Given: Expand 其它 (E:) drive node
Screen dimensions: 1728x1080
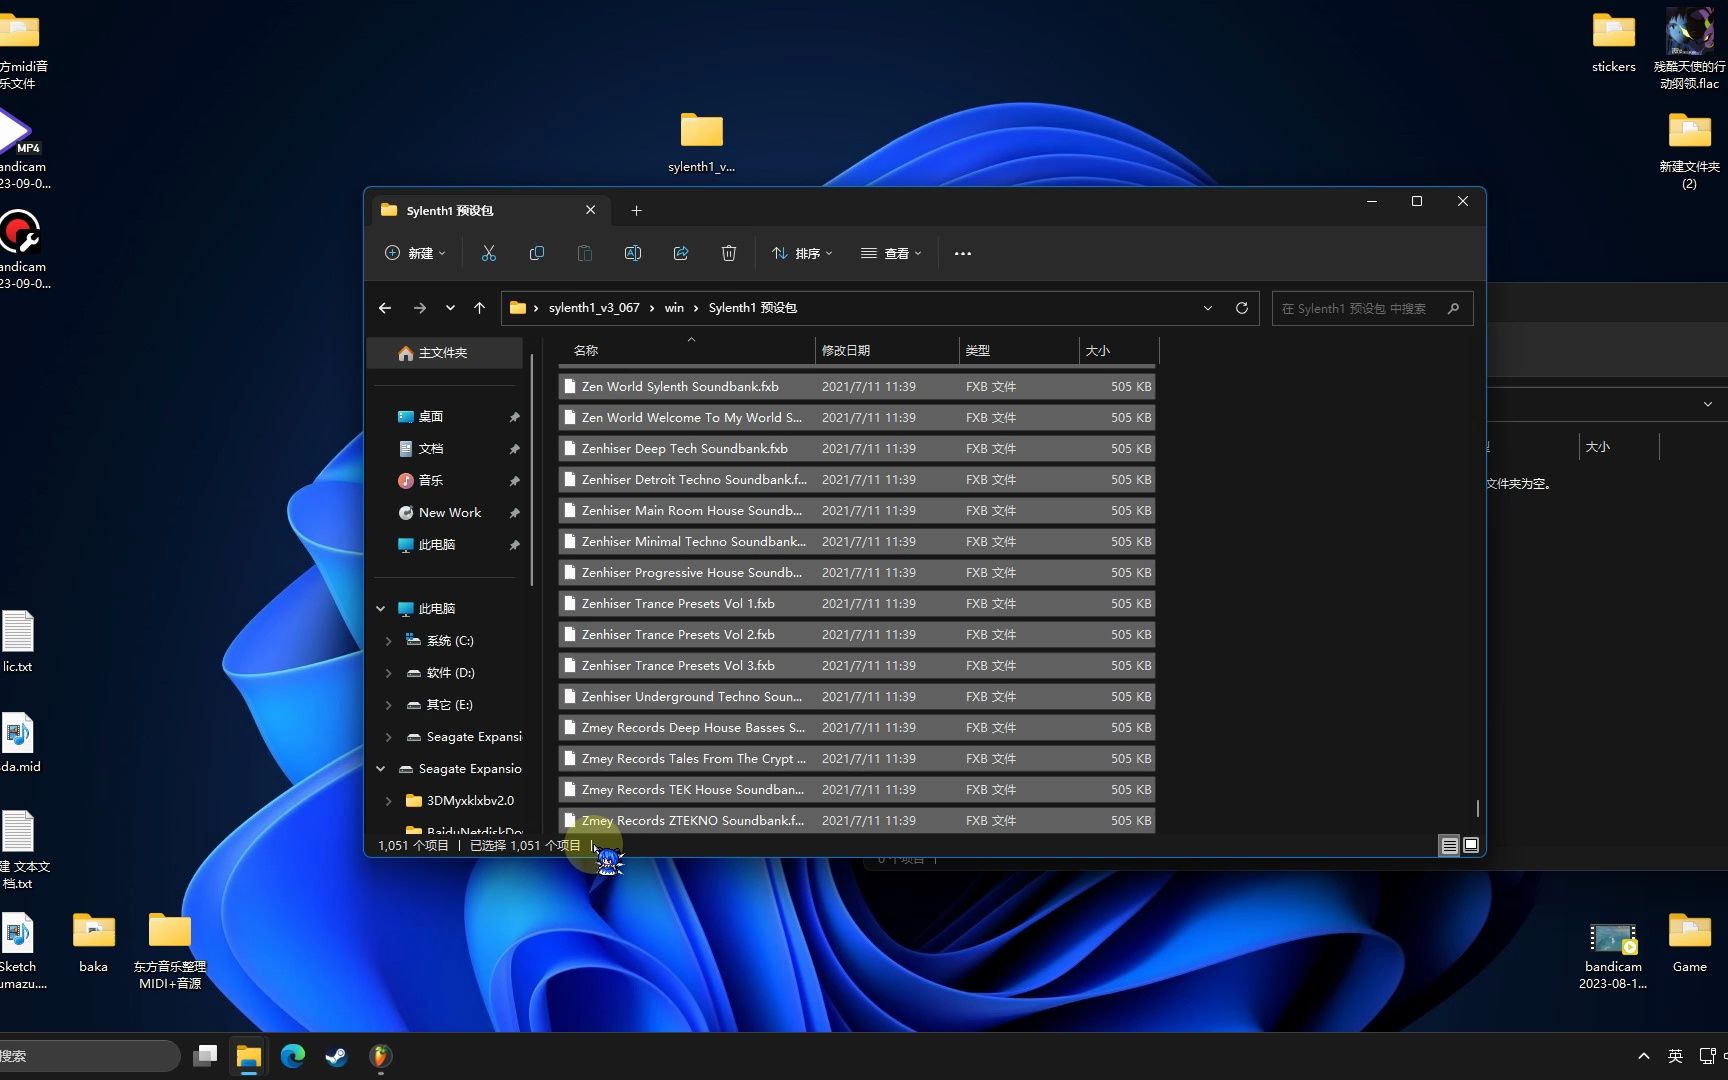Looking at the screenshot, I should (388, 705).
